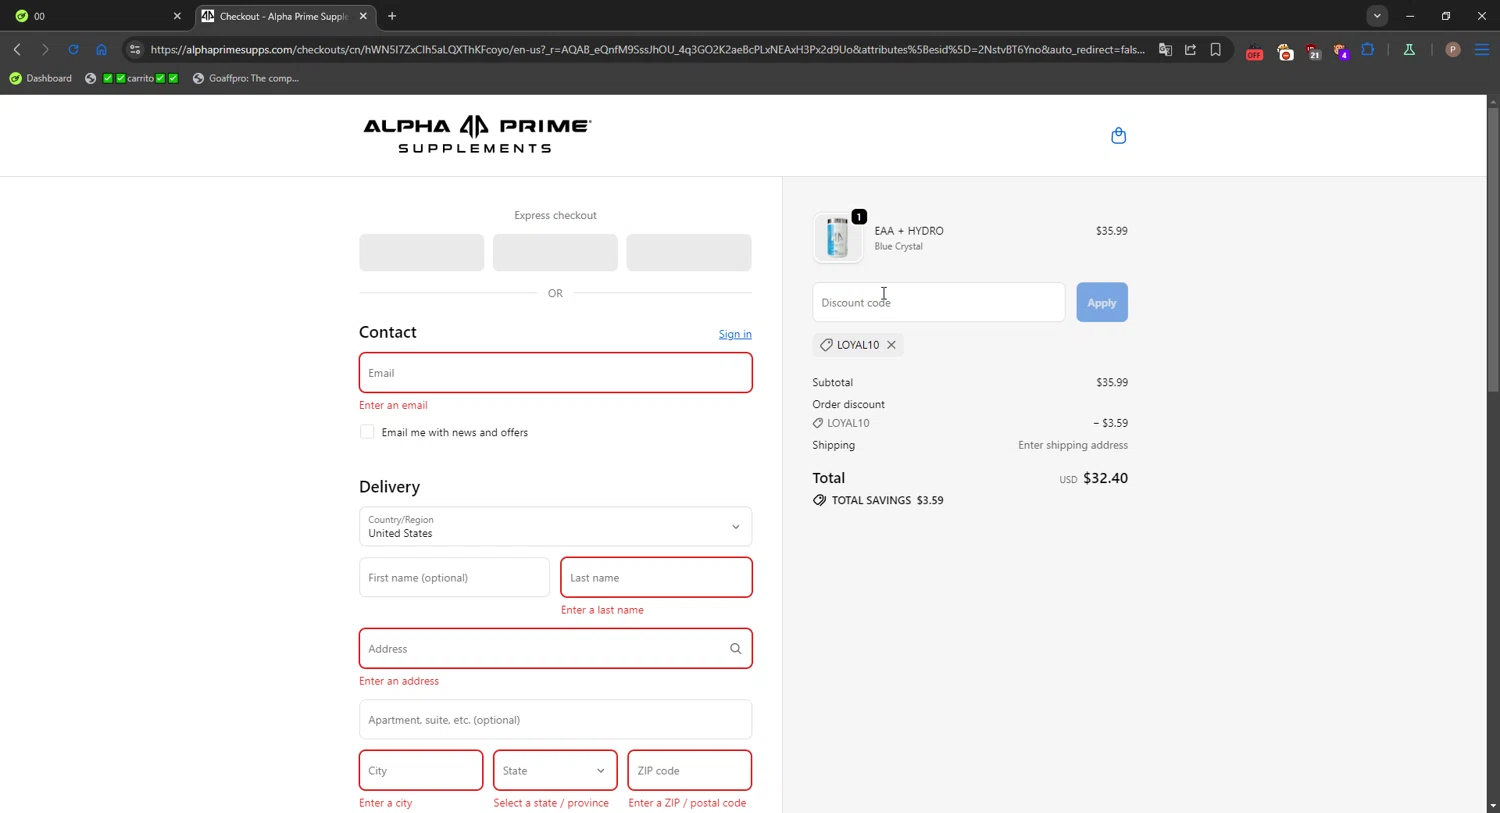This screenshot has height=813, width=1500.
Task: Open the extensions puzzle icon
Action: (x=1368, y=50)
